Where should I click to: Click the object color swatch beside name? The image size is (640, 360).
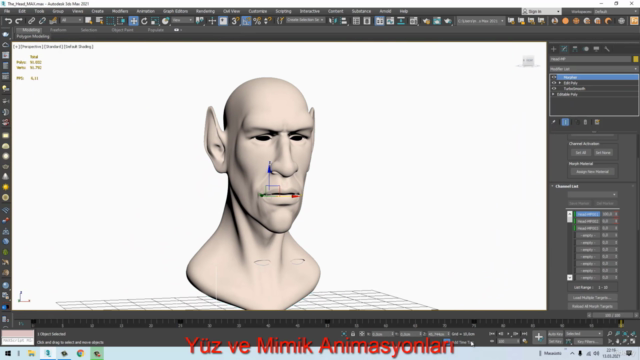tap(636, 59)
